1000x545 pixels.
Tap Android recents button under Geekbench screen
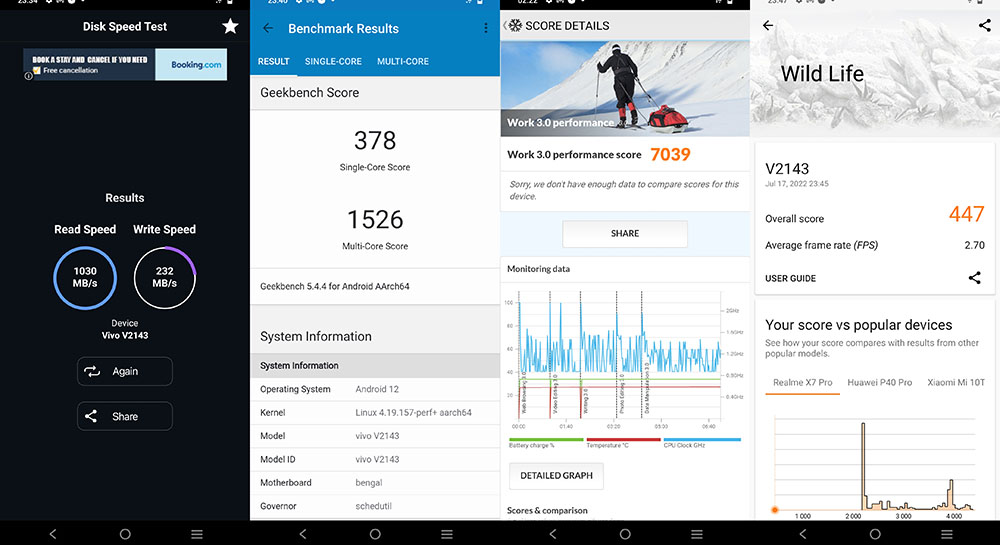[446, 534]
